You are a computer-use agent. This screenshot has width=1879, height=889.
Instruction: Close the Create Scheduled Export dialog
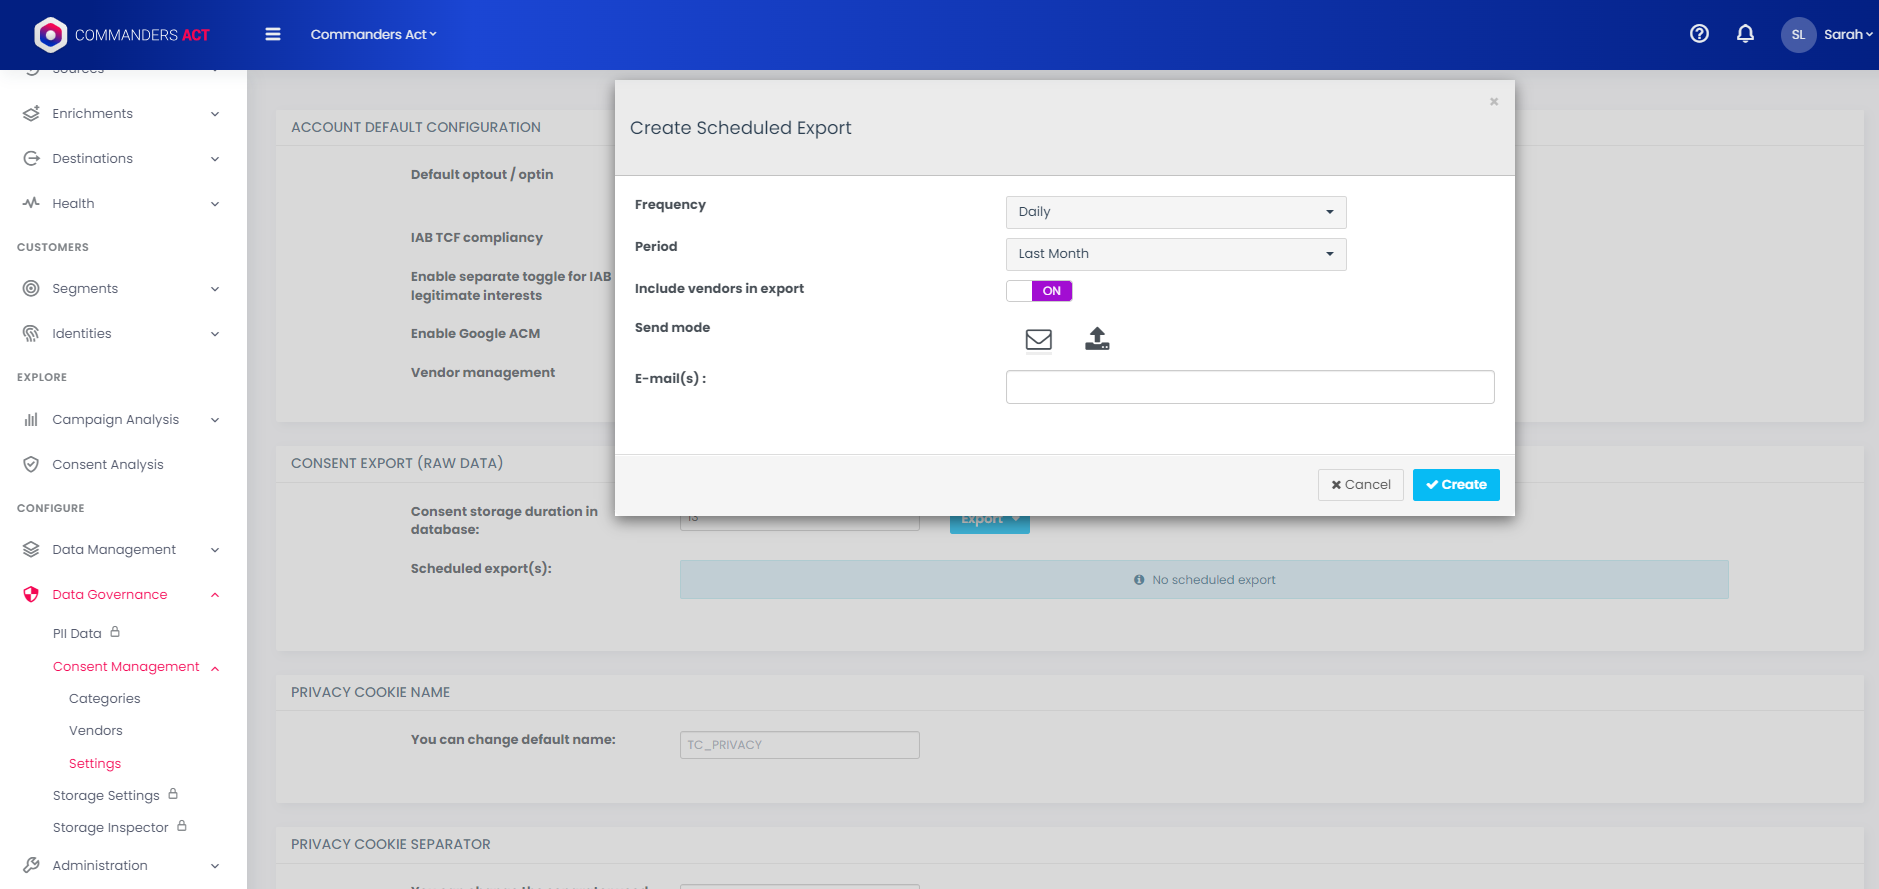pyautogui.click(x=1493, y=102)
